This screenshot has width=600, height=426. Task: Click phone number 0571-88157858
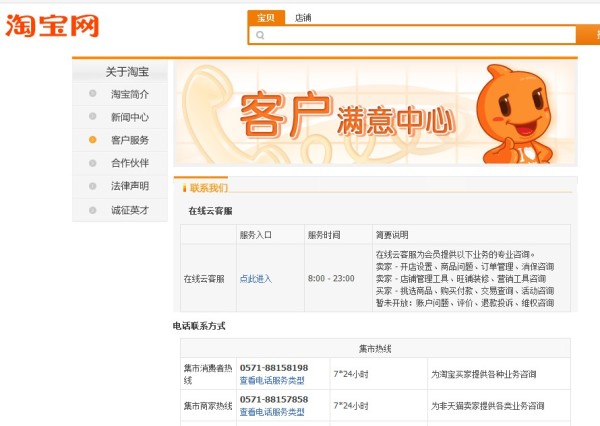pyautogui.click(x=274, y=399)
